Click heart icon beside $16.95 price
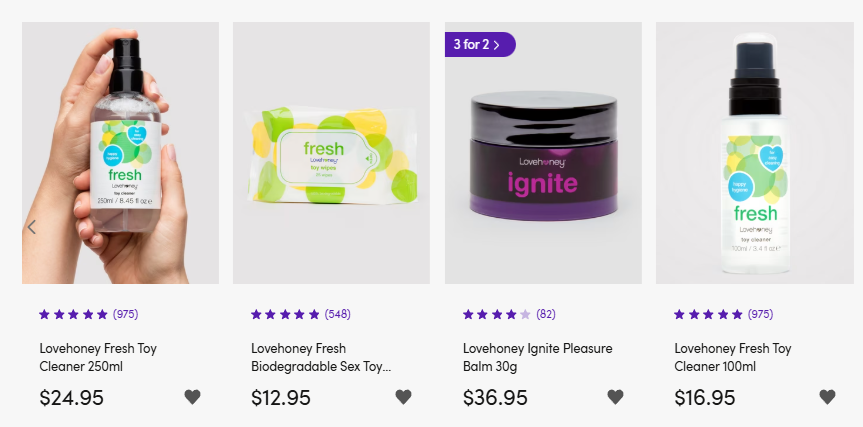The height and width of the screenshot is (427, 863). [x=827, y=397]
